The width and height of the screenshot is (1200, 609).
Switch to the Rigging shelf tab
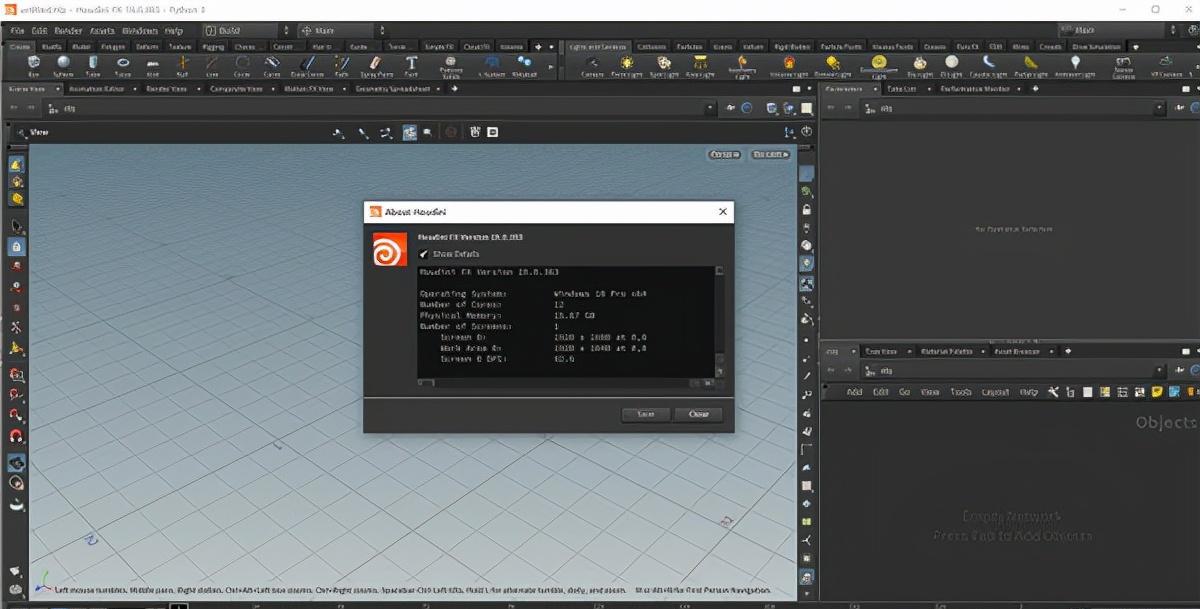click(213, 46)
